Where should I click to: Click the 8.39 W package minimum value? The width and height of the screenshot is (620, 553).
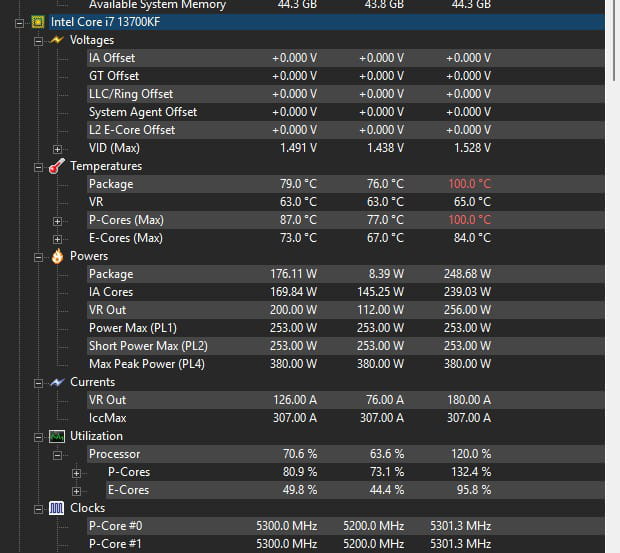tap(386, 274)
